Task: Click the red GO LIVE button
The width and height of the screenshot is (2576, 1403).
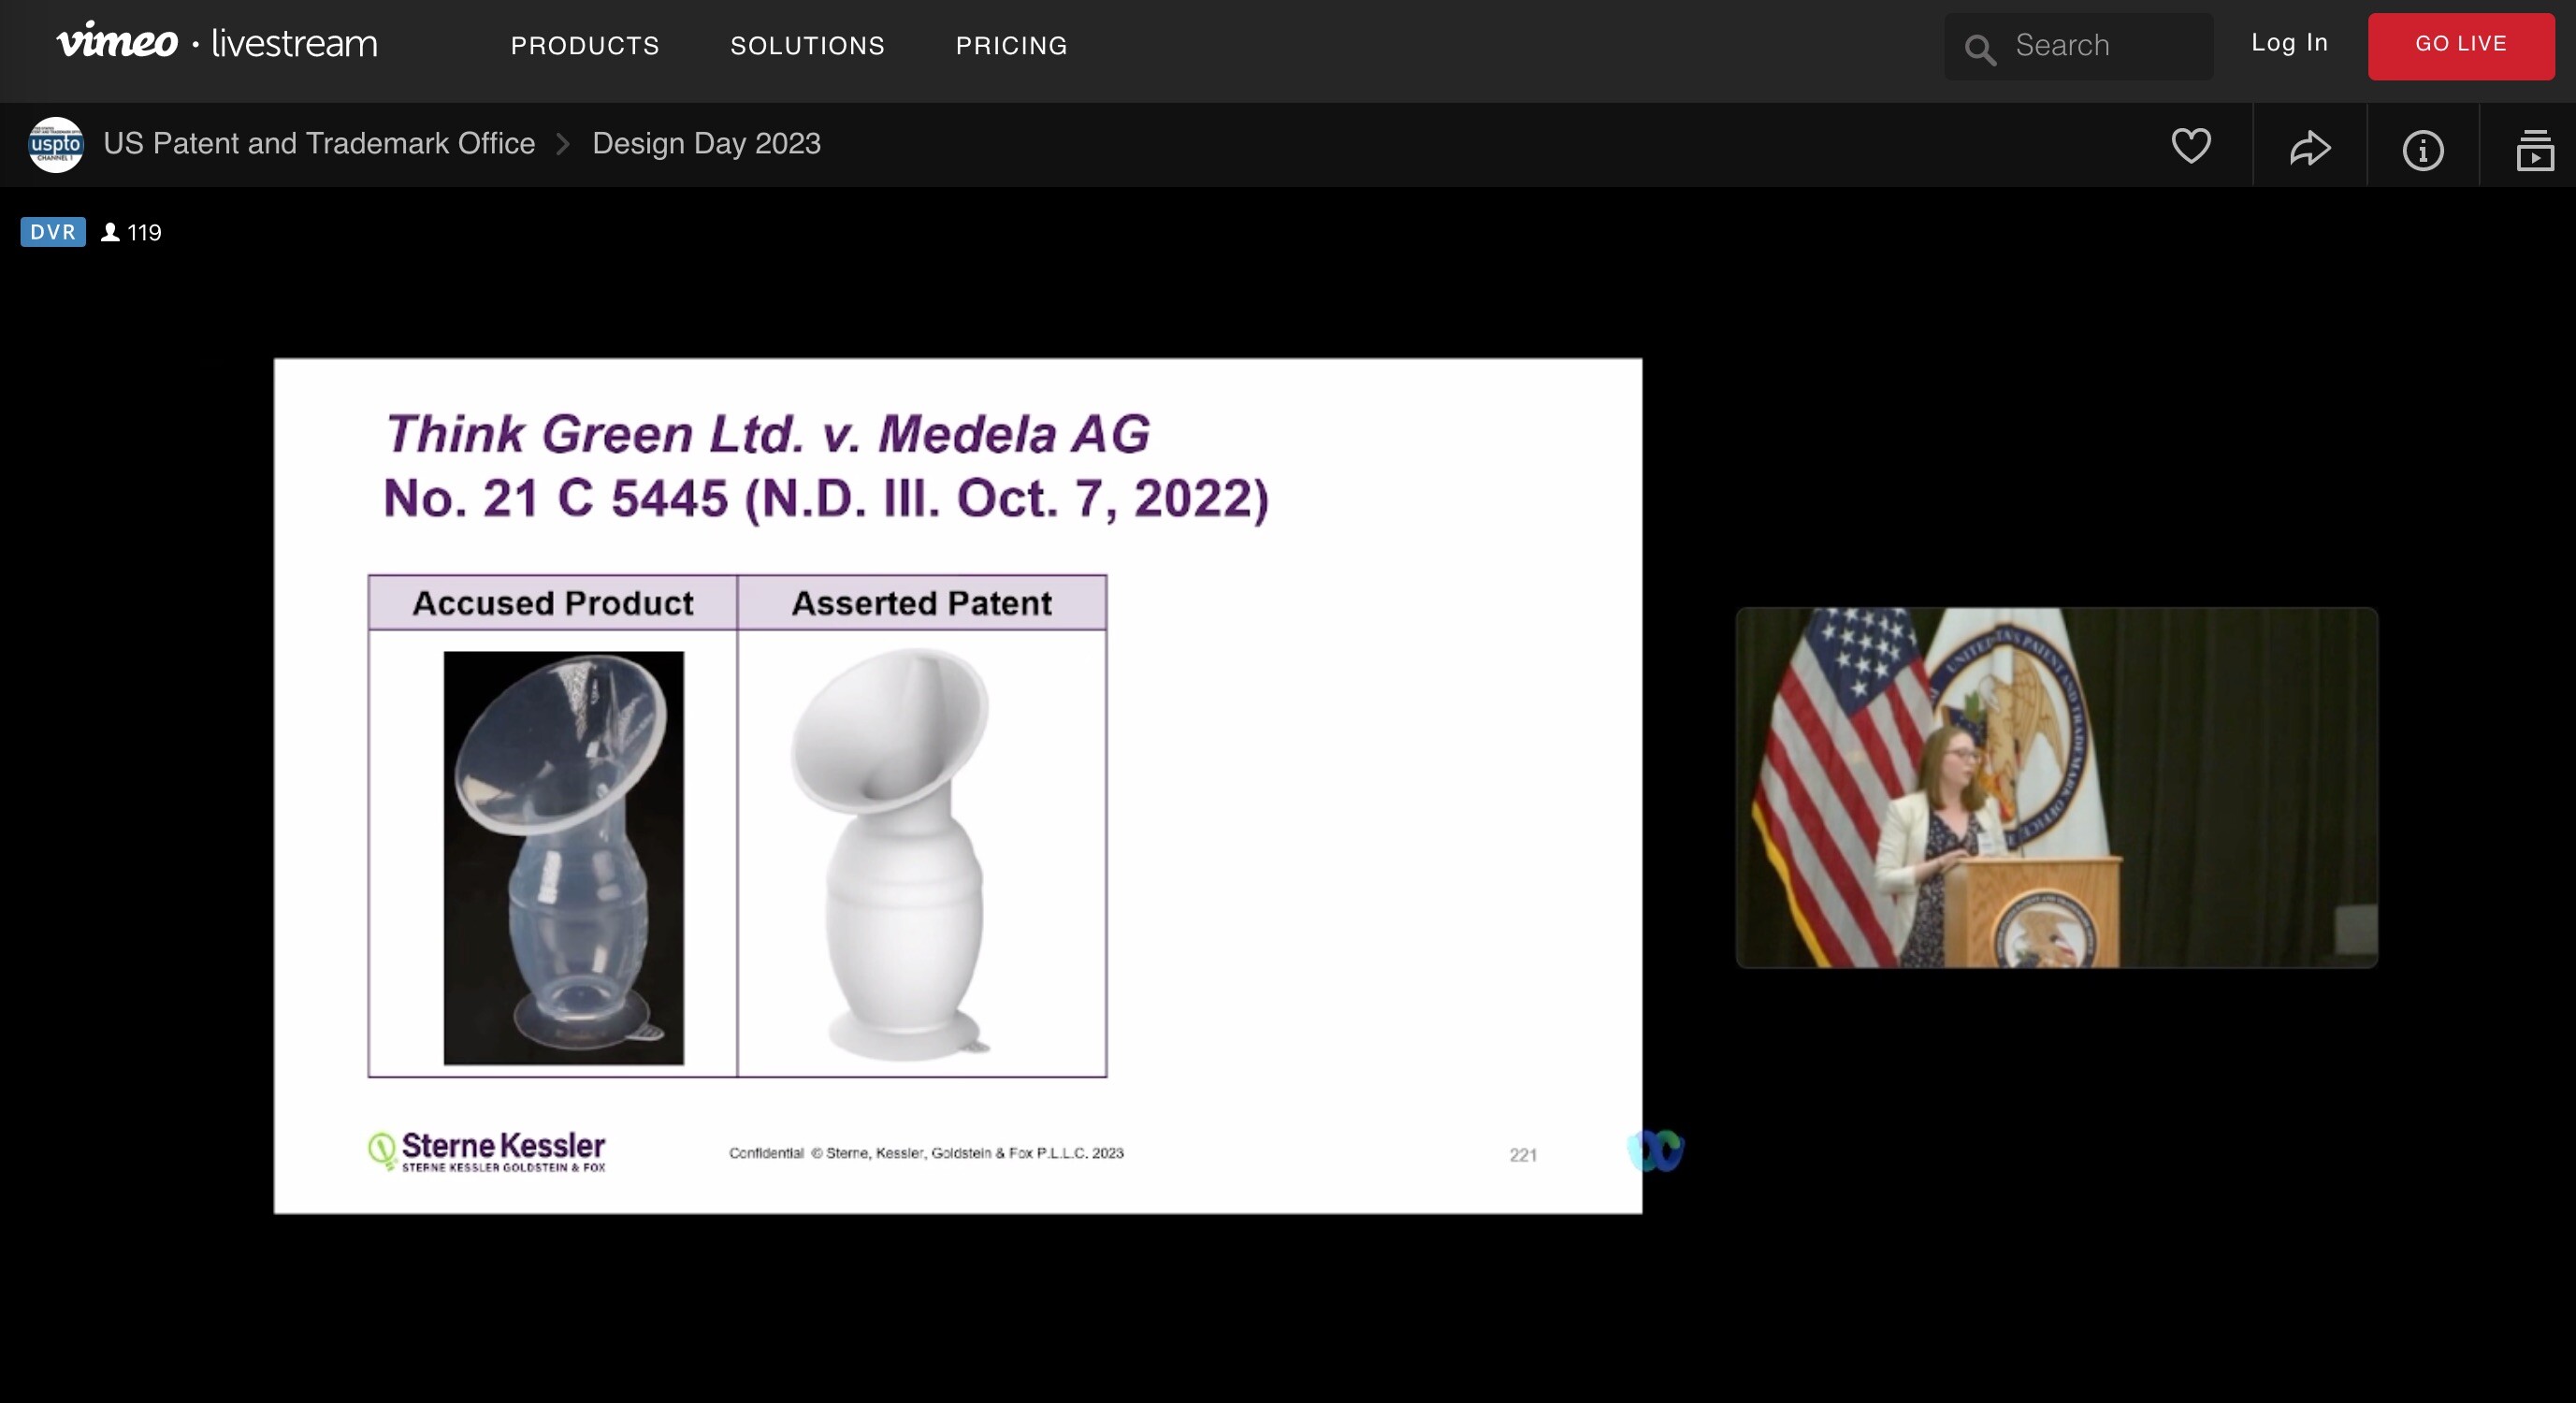Action: coord(2461,46)
